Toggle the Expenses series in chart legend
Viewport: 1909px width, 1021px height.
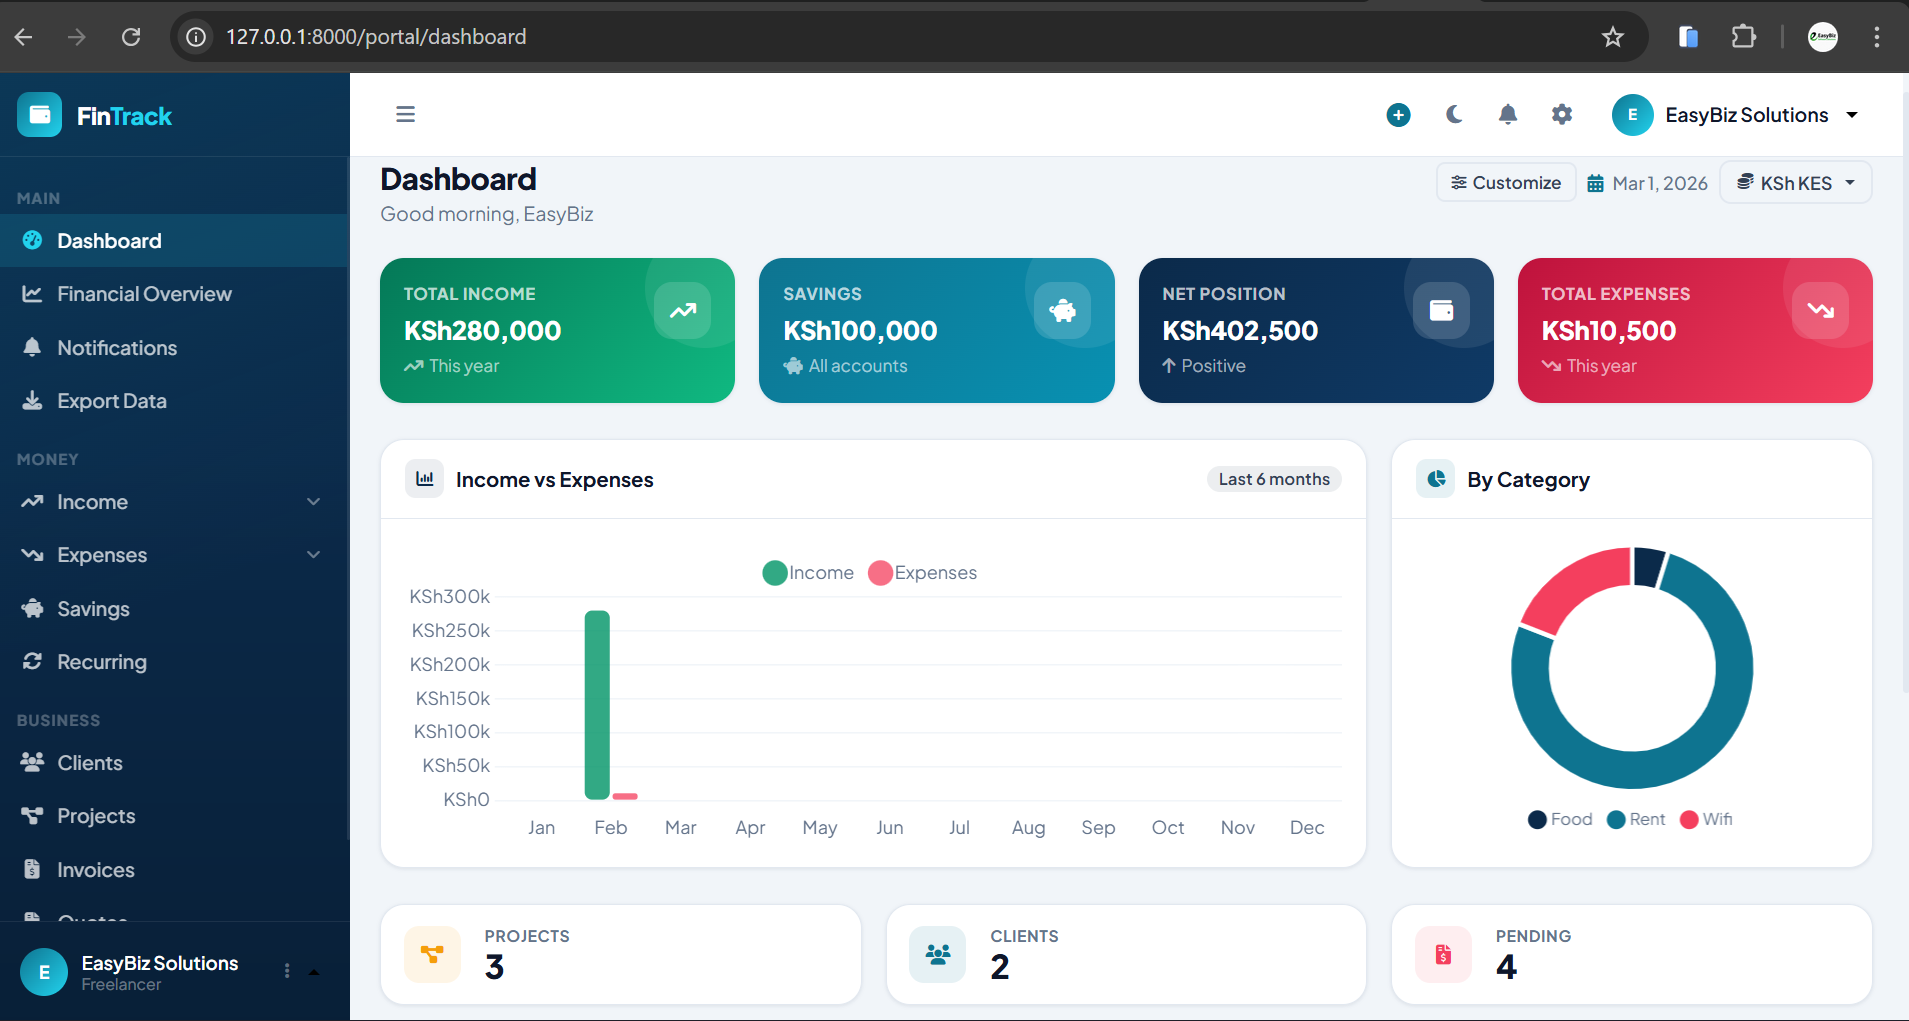(x=922, y=572)
